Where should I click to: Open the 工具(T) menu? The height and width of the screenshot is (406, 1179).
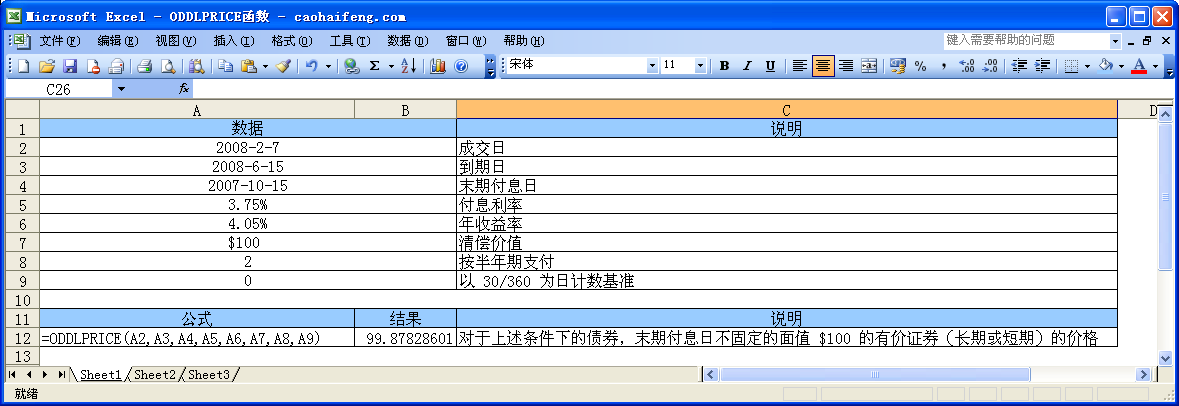point(350,41)
